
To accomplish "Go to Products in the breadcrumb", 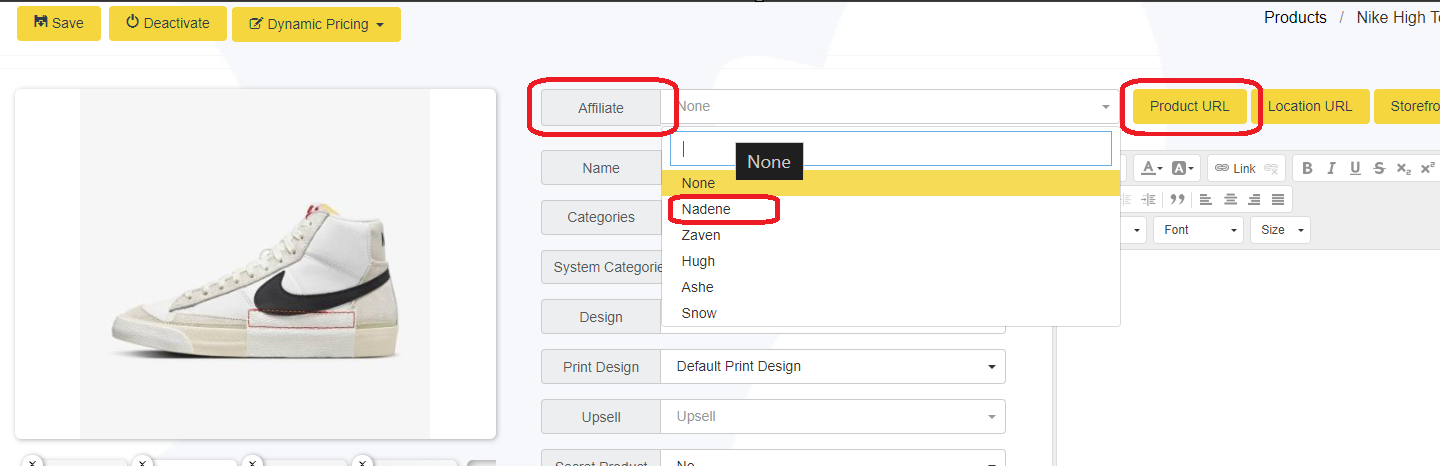I will pyautogui.click(x=1295, y=18).
